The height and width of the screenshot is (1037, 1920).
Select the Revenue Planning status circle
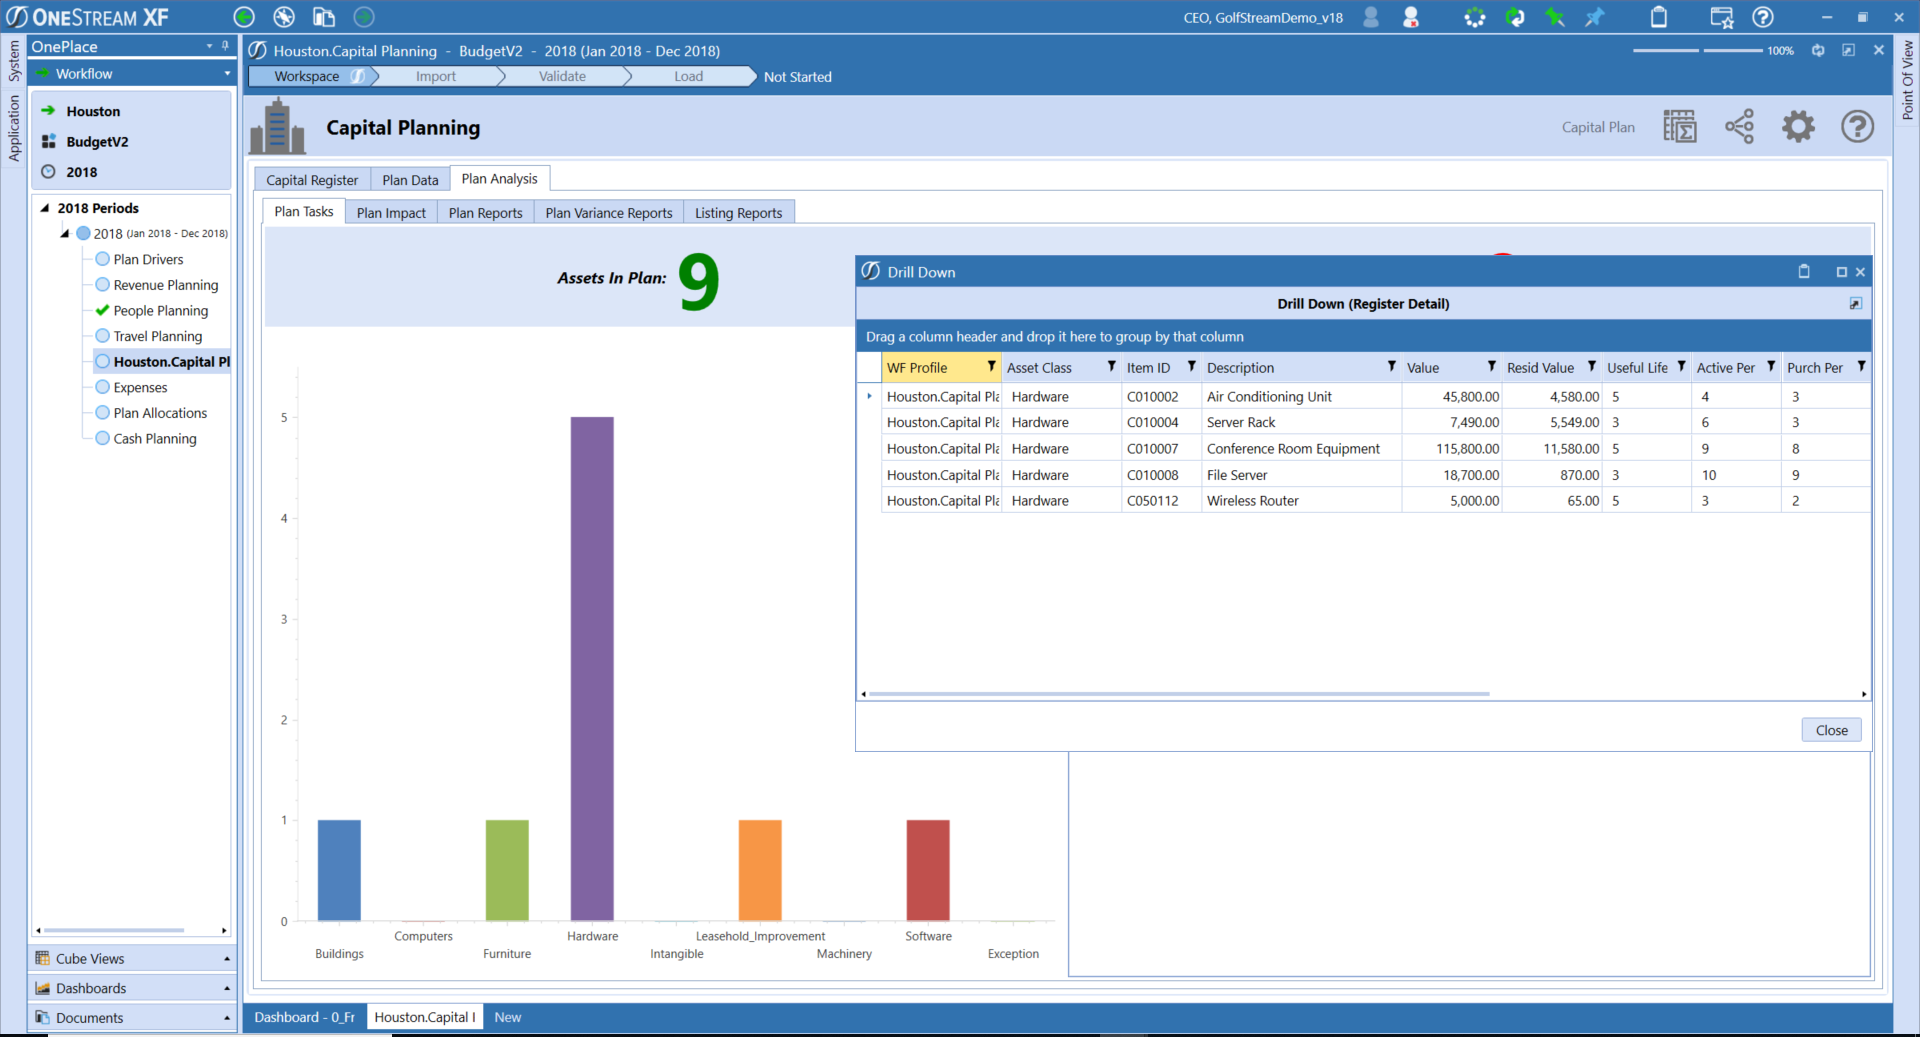click(x=102, y=285)
